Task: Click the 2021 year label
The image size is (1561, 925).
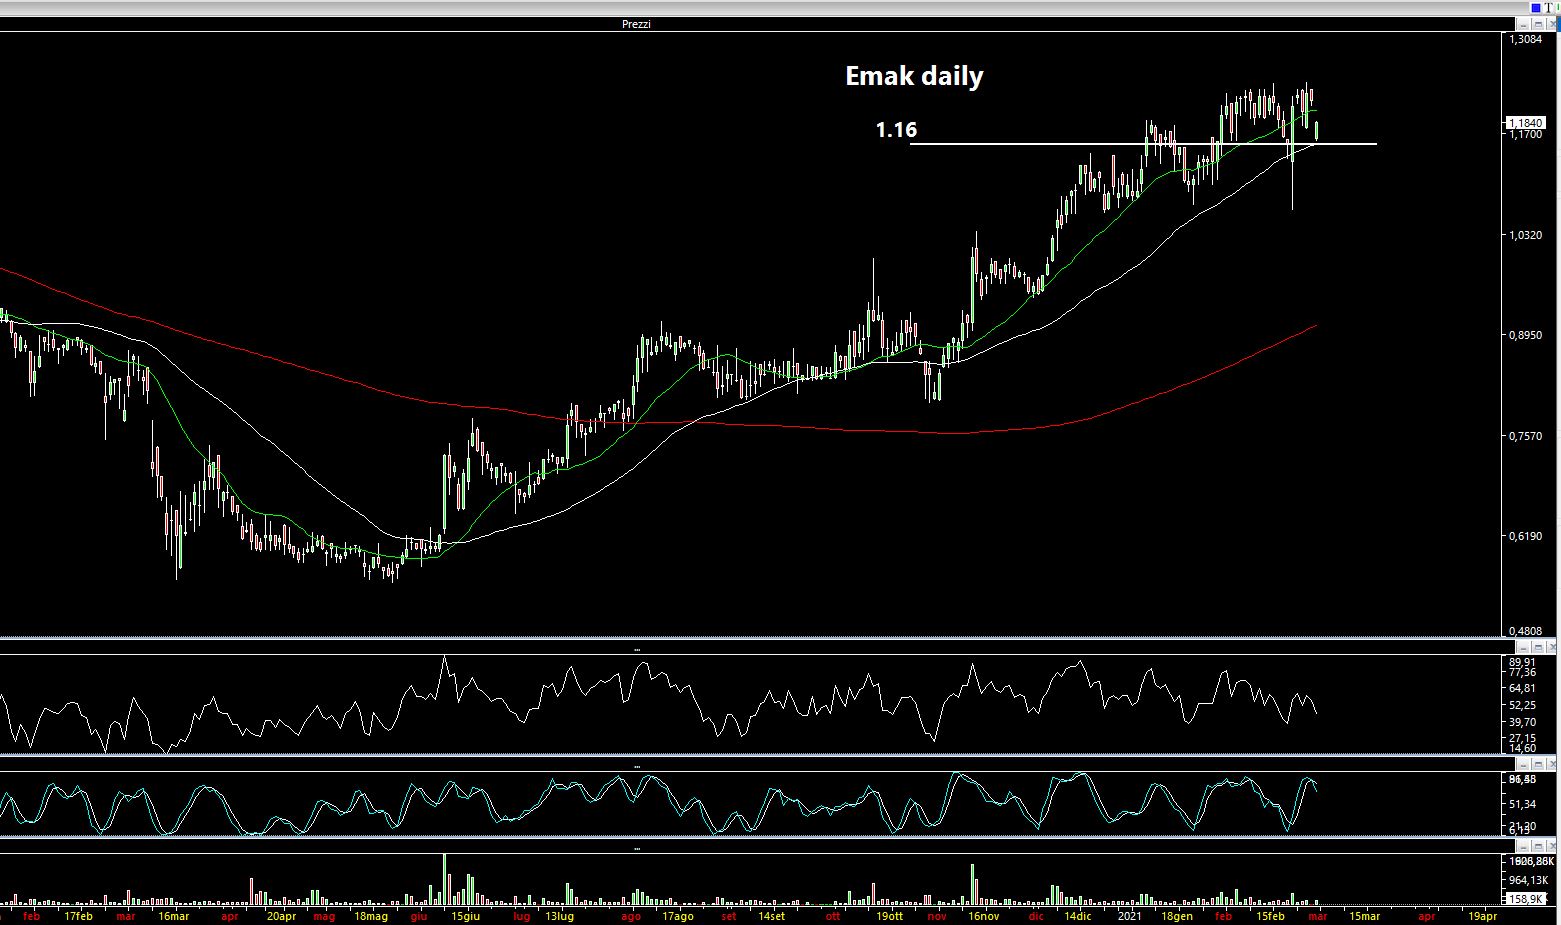Action: (1129, 916)
